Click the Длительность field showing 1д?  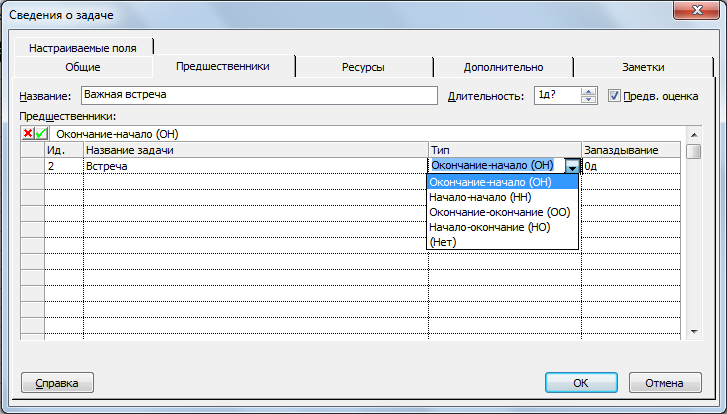coord(558,96)
